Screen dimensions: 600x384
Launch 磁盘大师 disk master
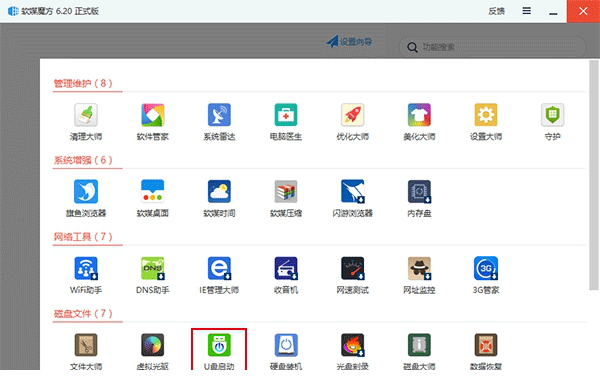(419, 351)
